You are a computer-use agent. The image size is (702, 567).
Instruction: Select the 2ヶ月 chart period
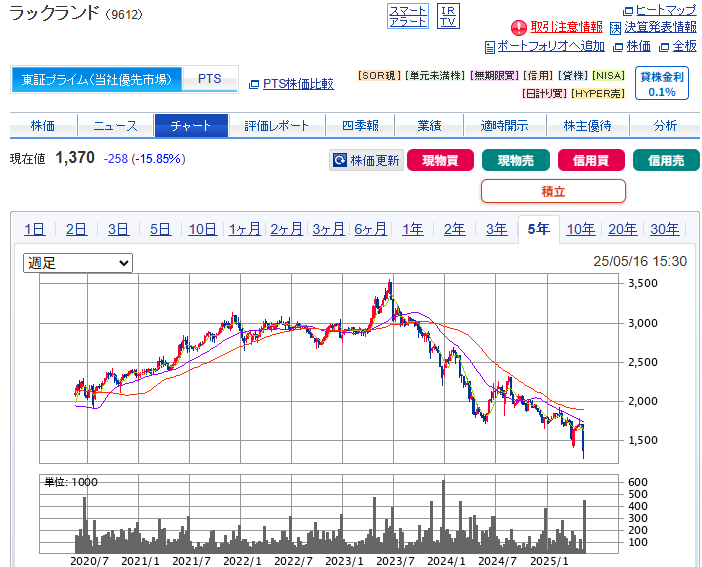[x=287, y=229]
